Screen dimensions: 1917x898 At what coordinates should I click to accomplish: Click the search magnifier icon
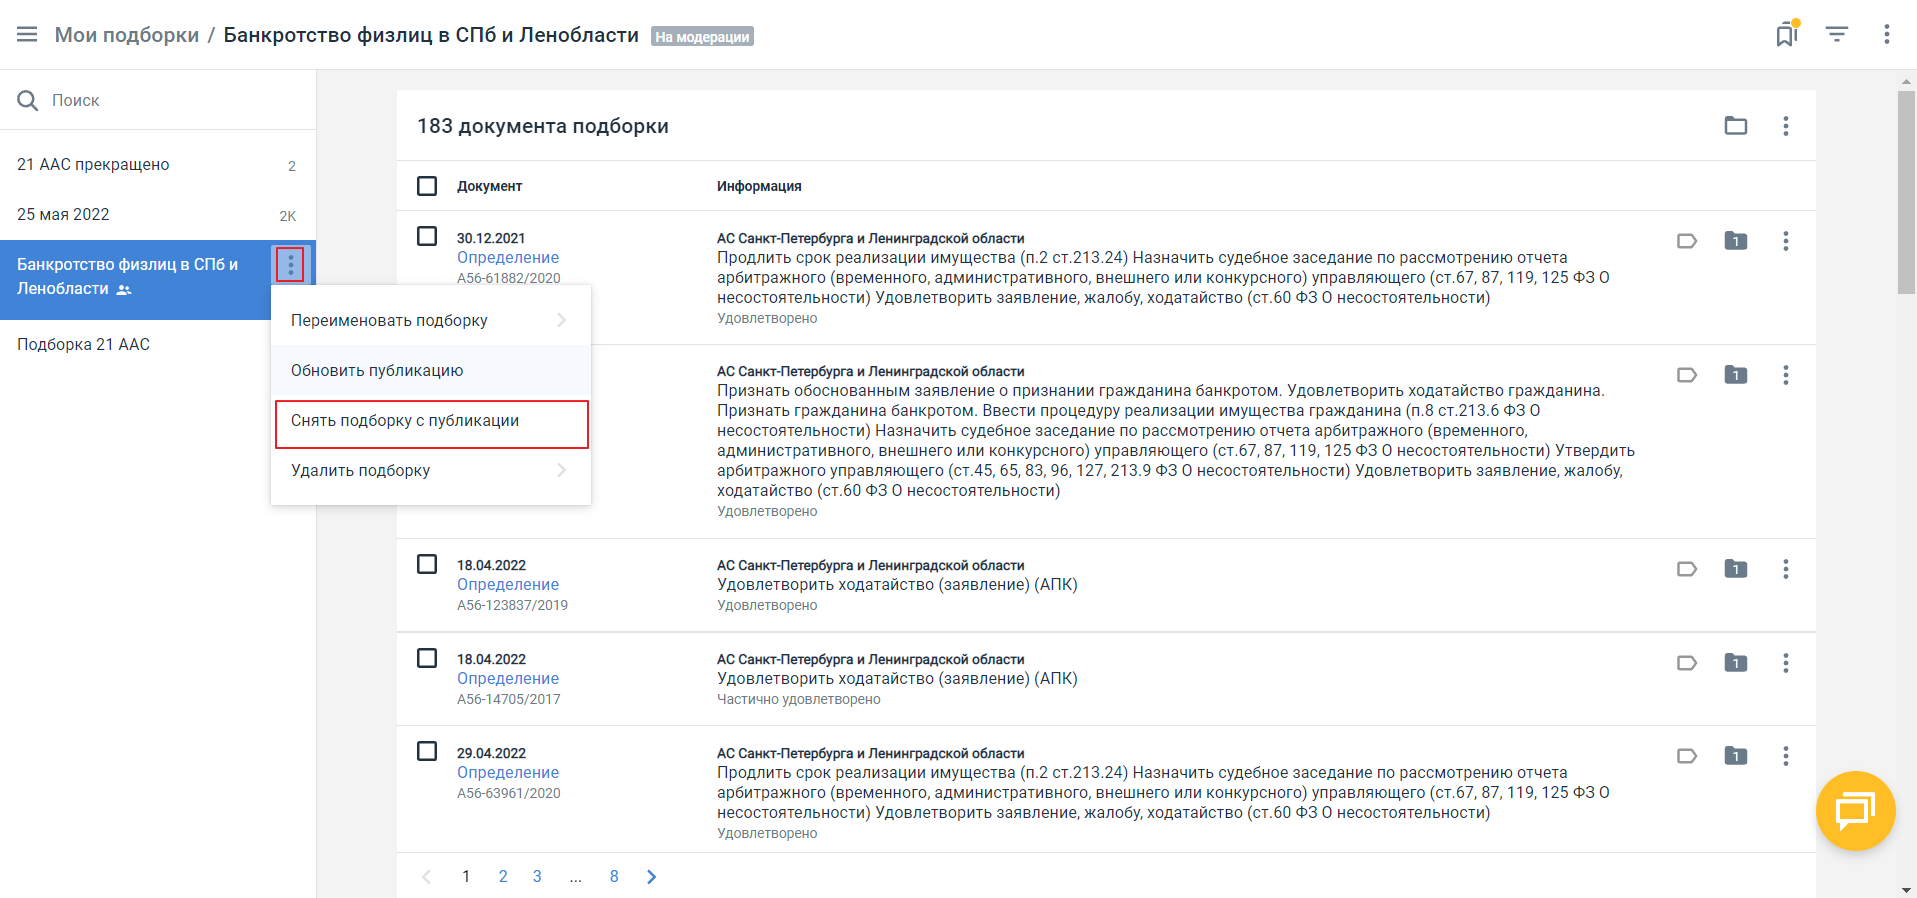coord(28,100)
